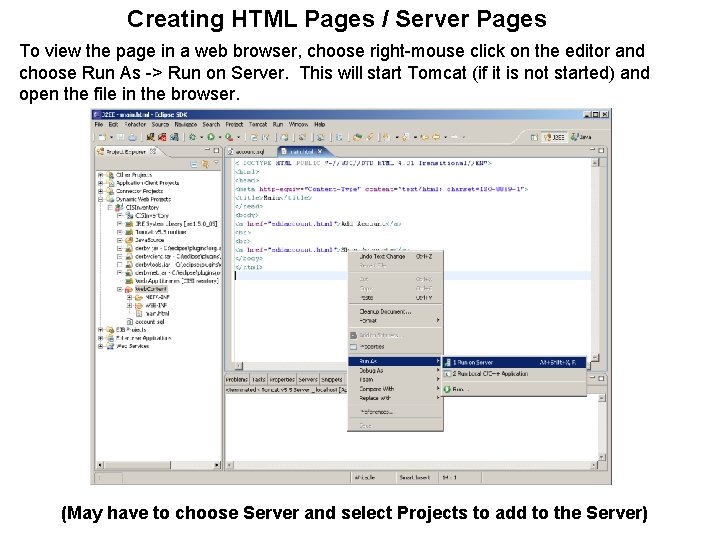The image size is (720, 540).
Task: Select Paste in context menu
Action: click(395, 298)
